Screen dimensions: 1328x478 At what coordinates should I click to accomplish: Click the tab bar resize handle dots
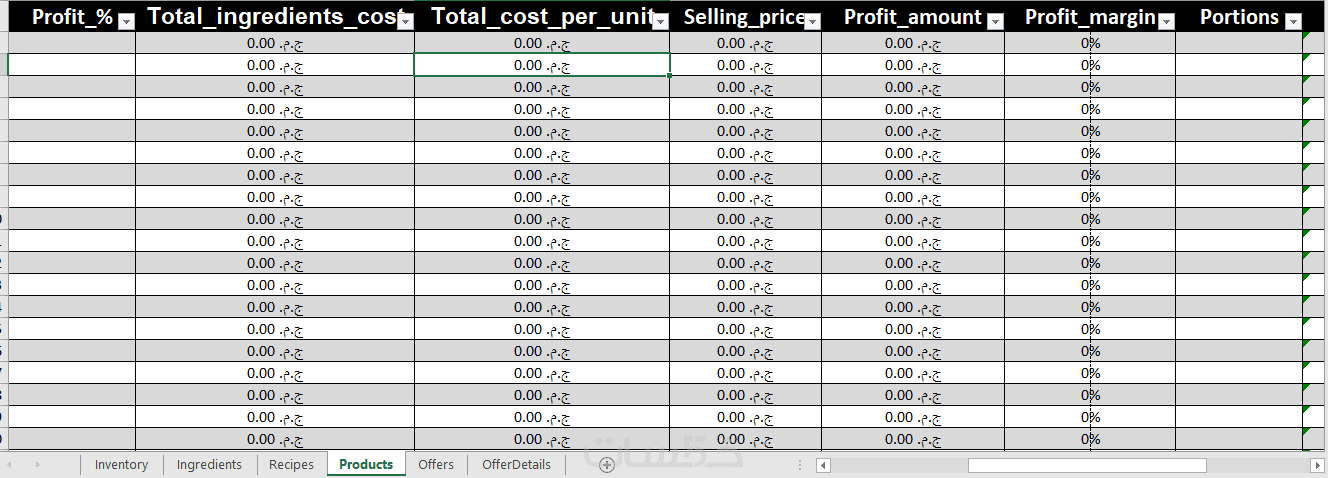[x=799, y=465]
